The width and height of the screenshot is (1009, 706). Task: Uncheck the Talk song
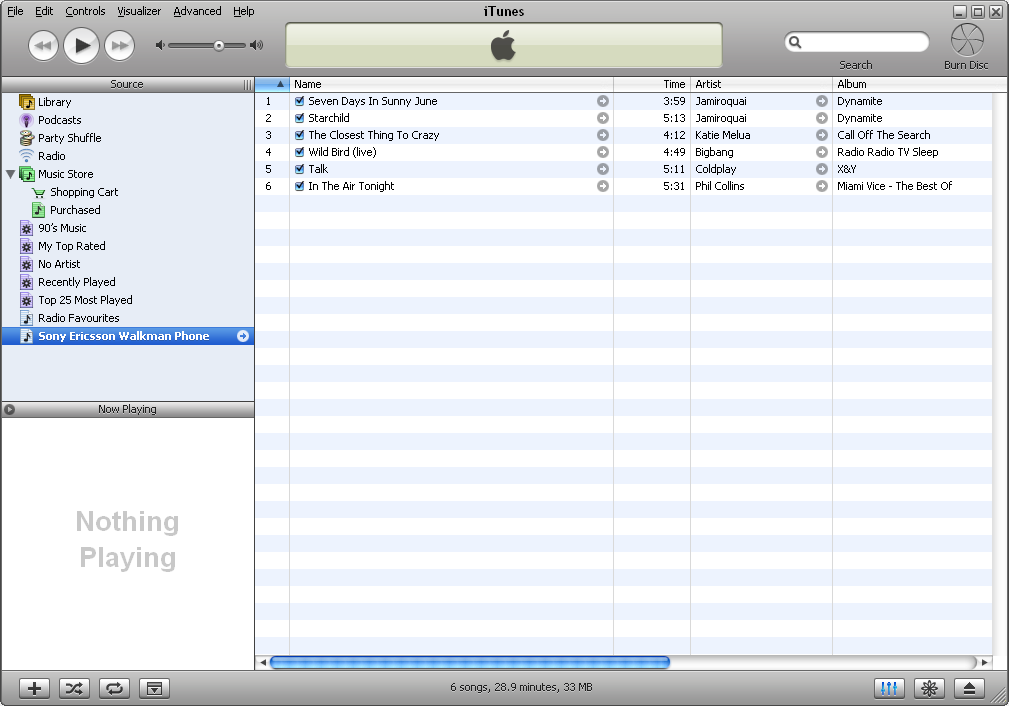coord(299,169)
